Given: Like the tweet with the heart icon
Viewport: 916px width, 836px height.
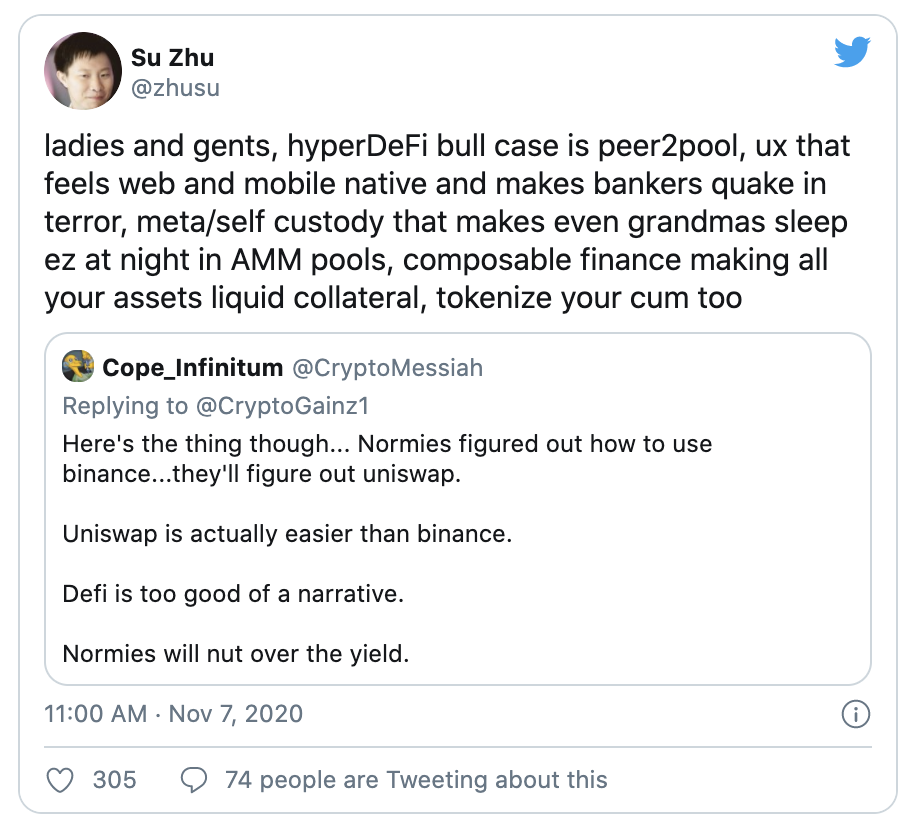Looking at the screenshot, I should click(62, 779).
